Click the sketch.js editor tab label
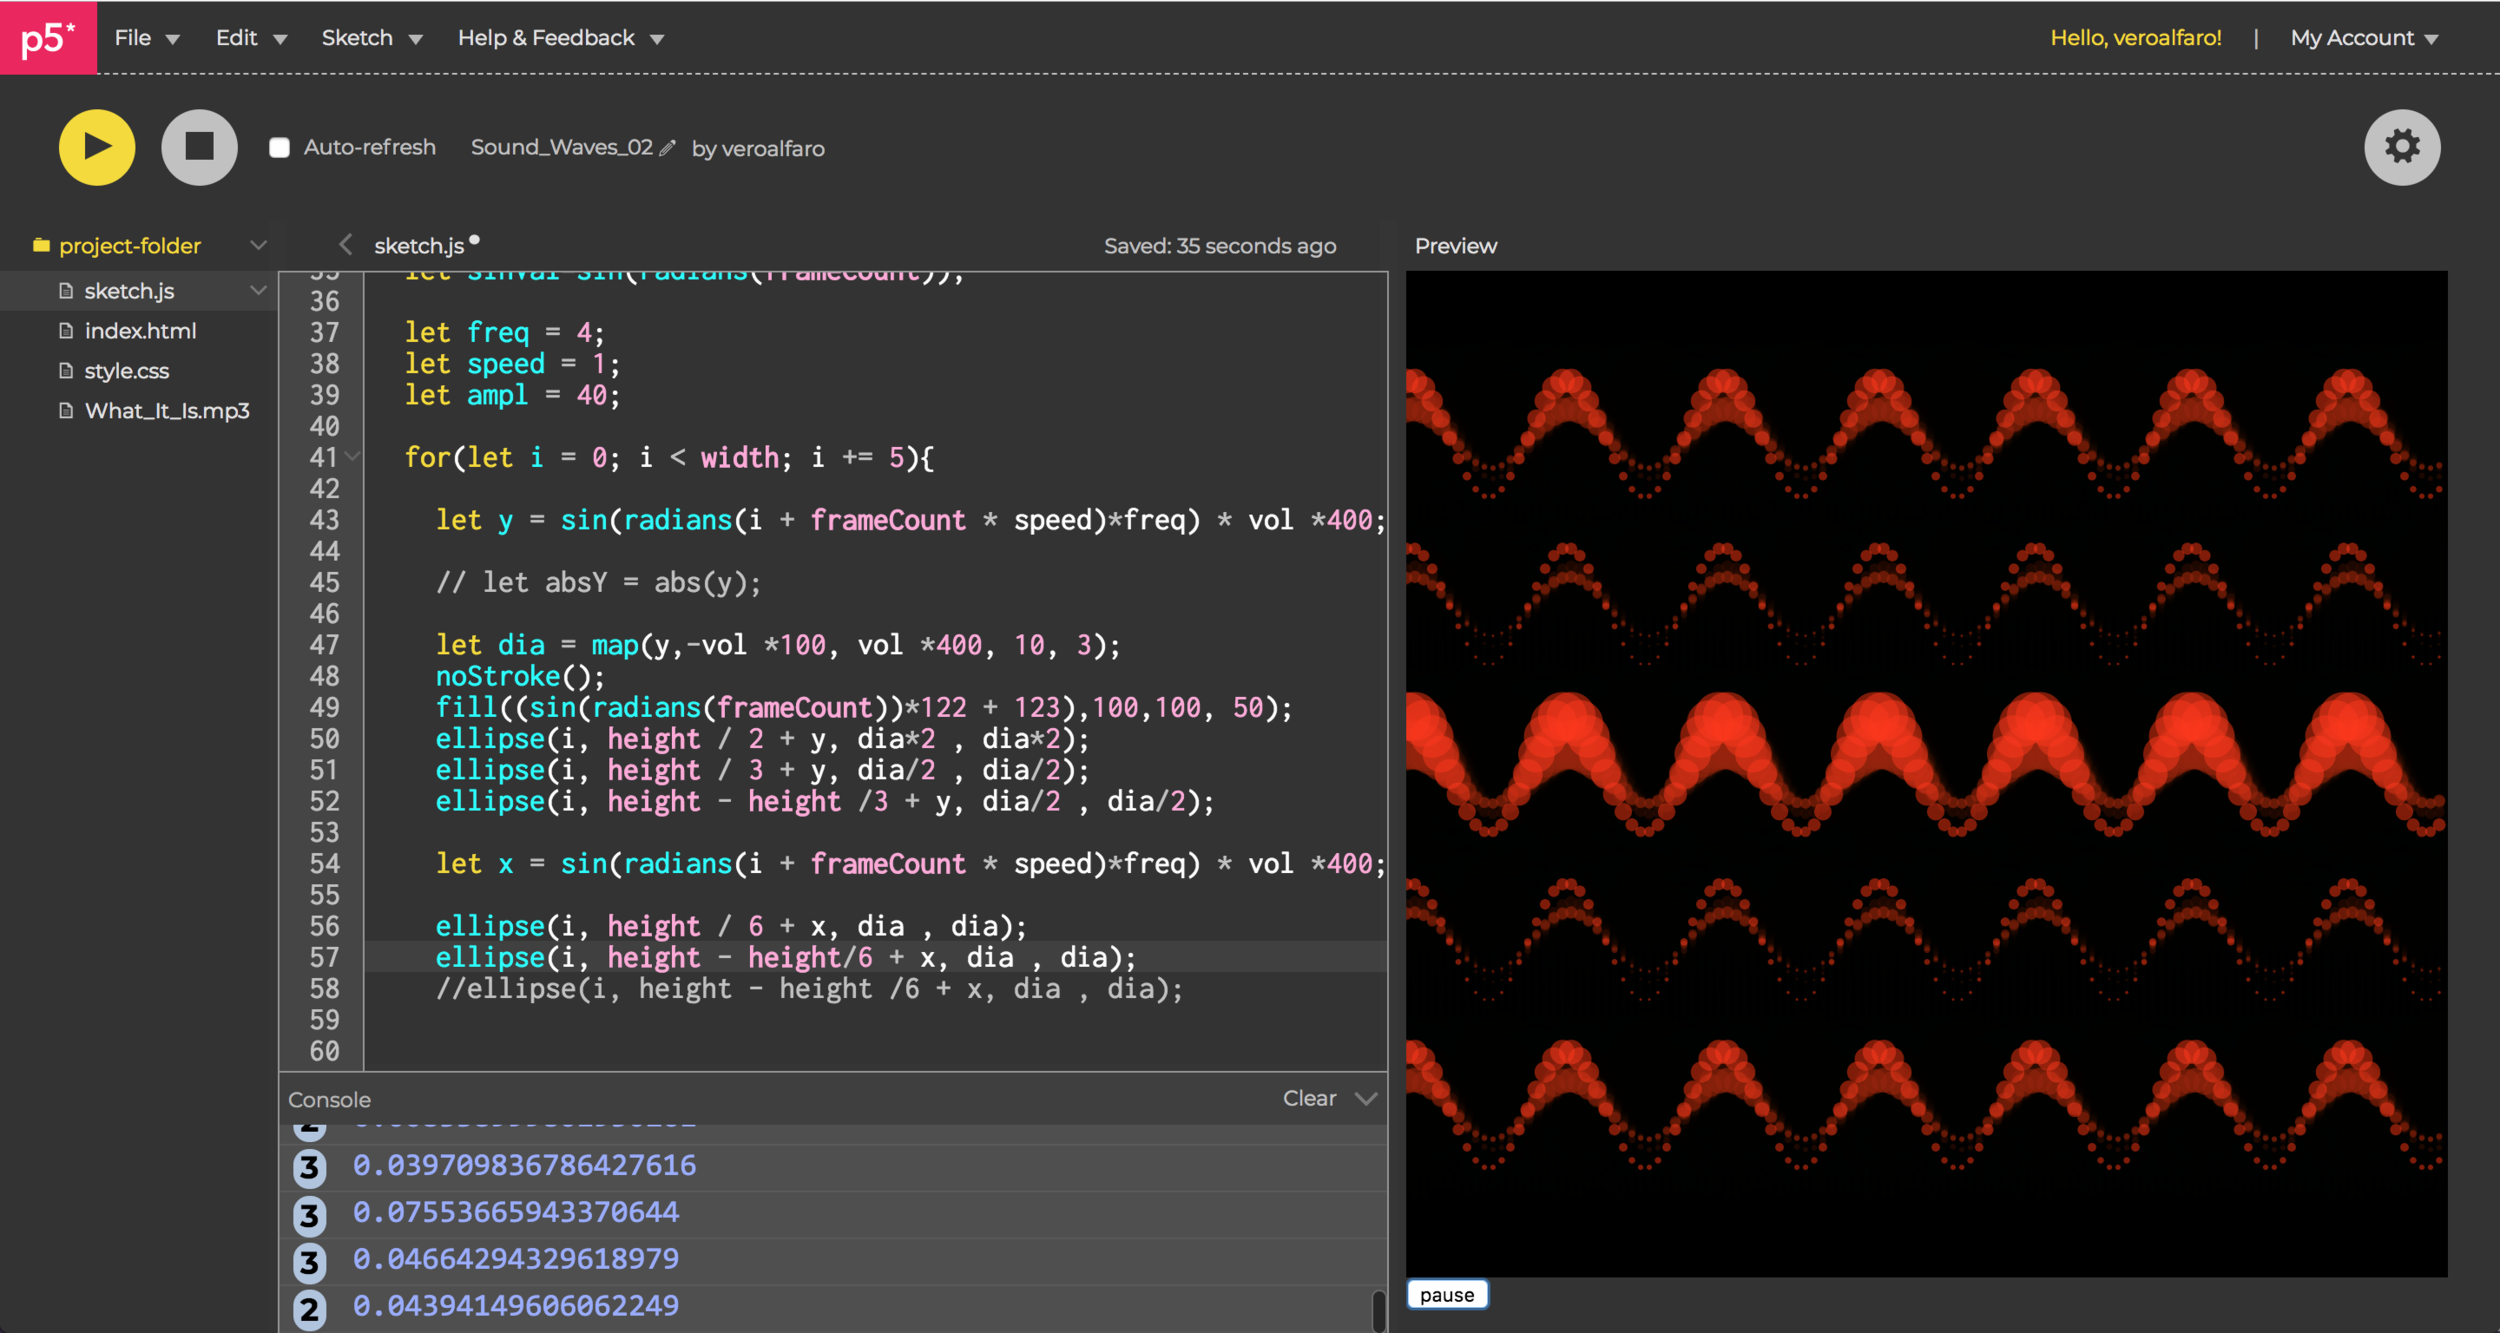Image resolution: width=2500 pixels, height=1333 pixels. [x=419, y=246]
